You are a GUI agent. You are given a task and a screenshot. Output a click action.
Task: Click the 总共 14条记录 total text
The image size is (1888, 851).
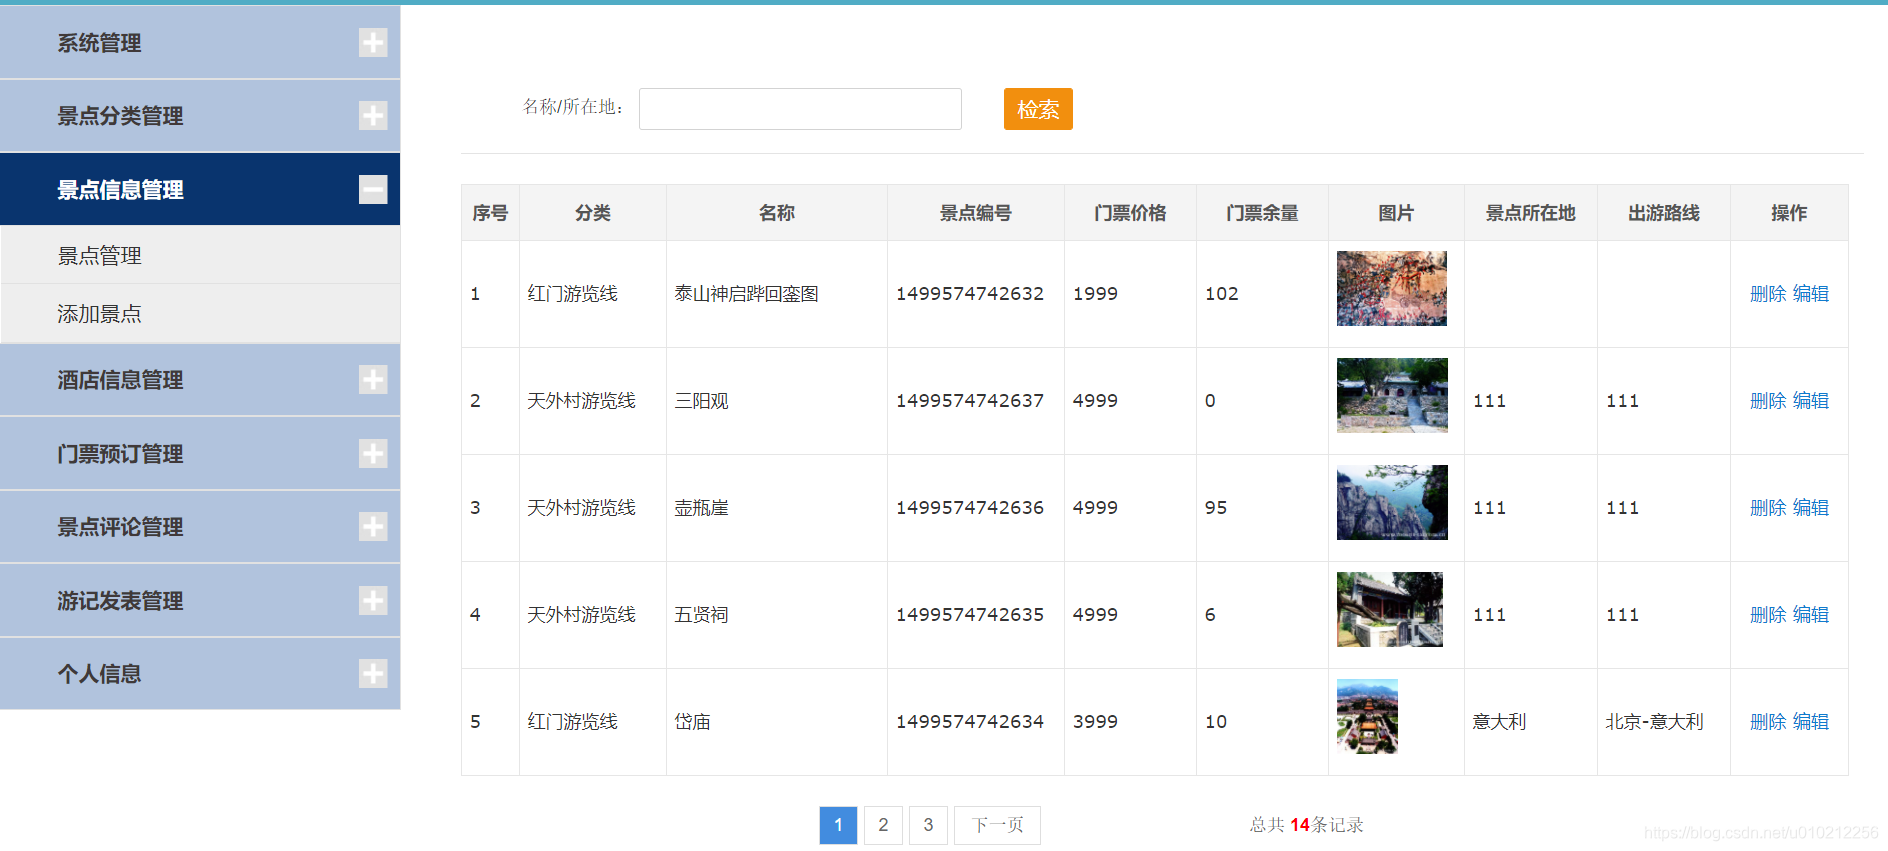(x=1306, y=825)
